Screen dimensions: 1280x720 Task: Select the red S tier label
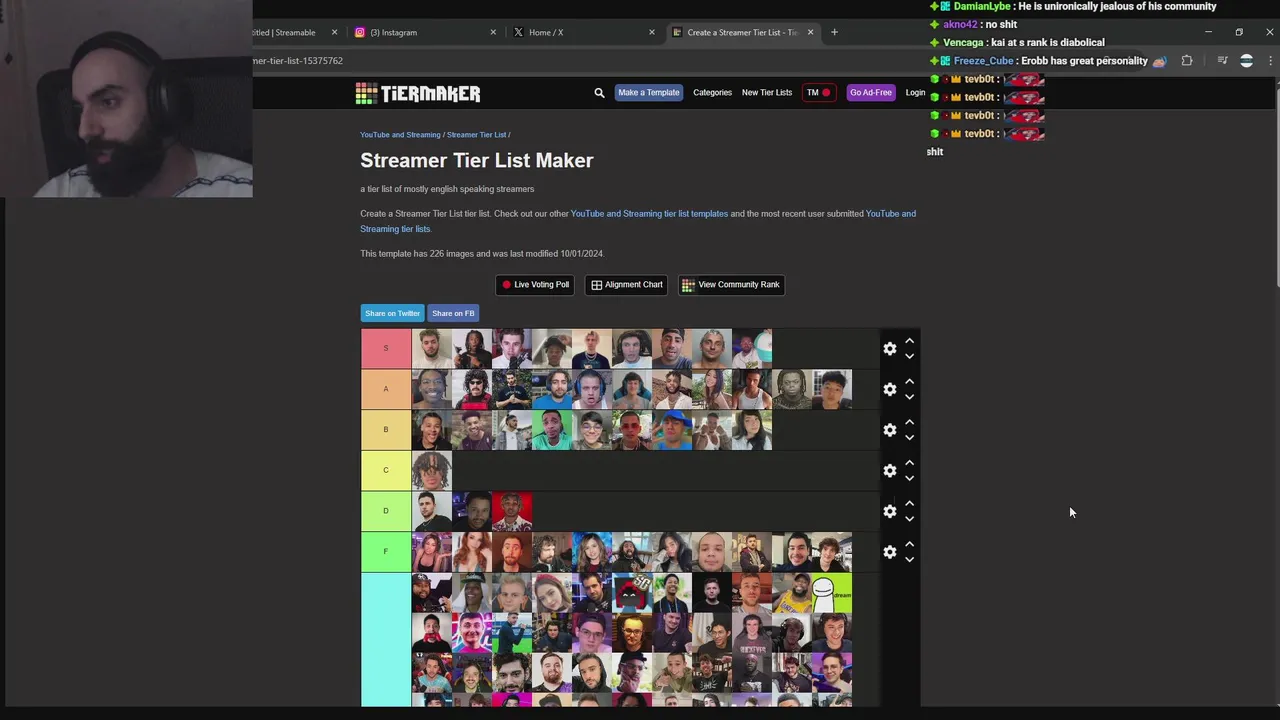[386, 349]
